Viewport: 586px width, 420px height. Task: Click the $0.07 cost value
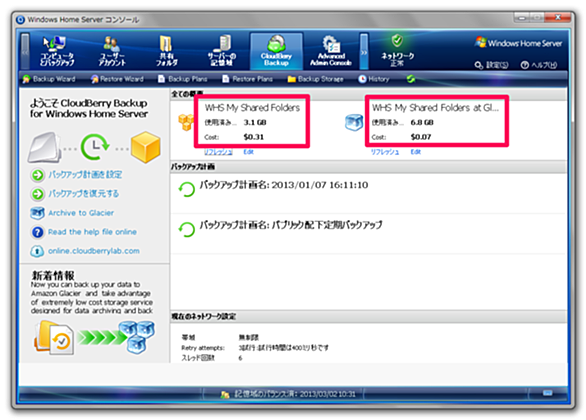tap(421, 137)
